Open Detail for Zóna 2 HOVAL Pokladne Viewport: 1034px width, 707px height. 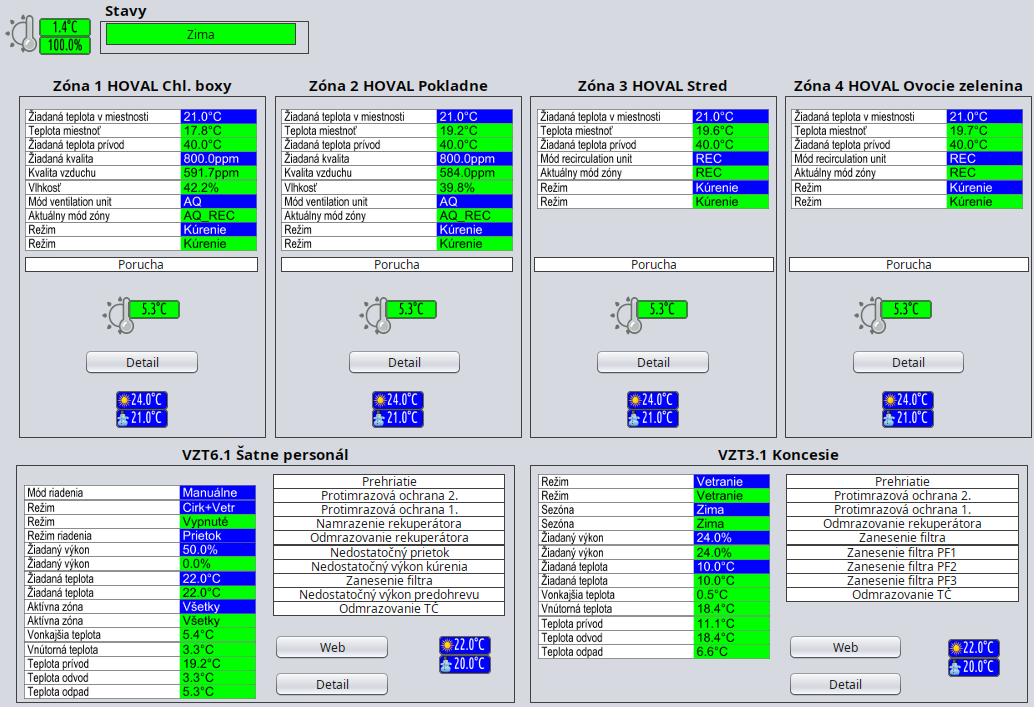click(404, 362)
